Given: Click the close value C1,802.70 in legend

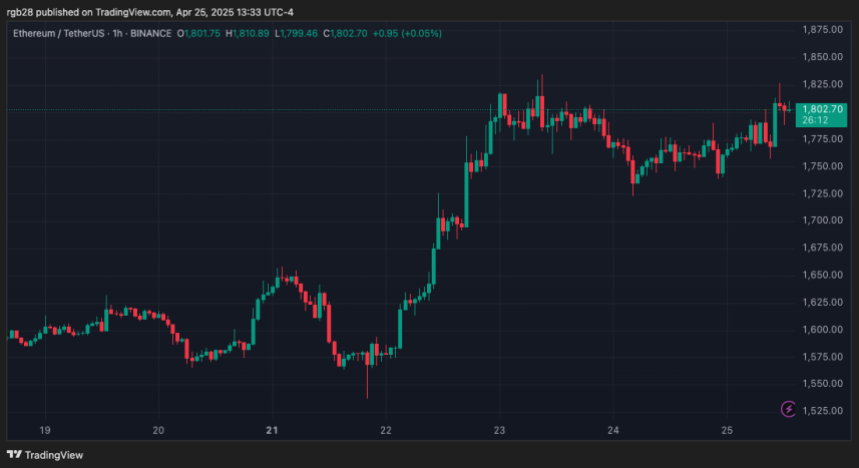Looking at the screenshot, I should (x=352, y=33).
